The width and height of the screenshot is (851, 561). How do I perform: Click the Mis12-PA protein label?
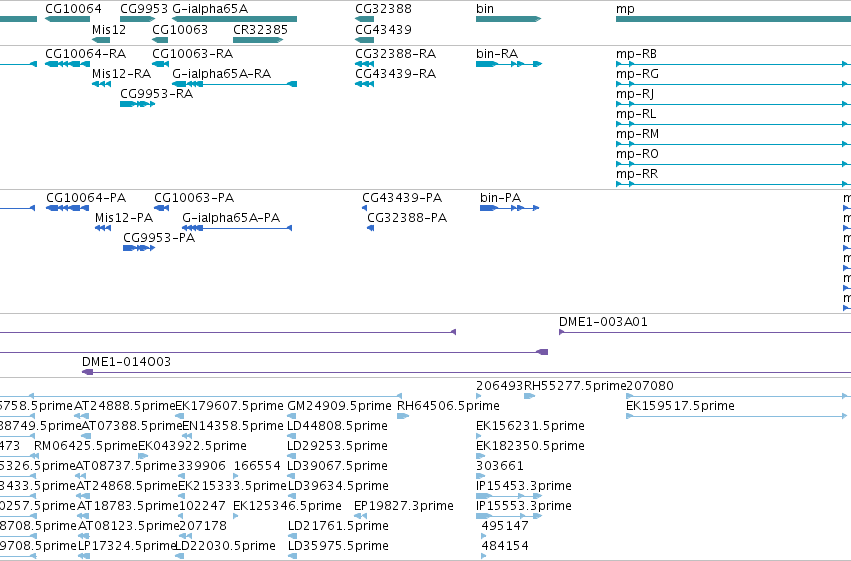(x=124, y=218)
